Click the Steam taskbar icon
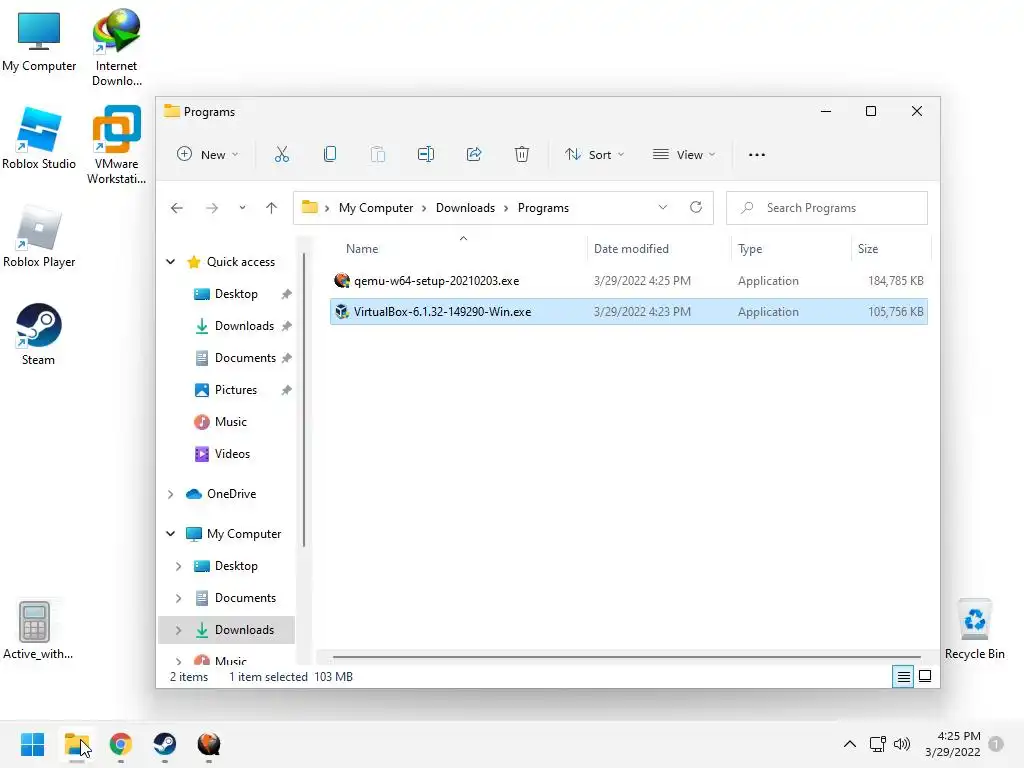Screen dimensions: 1024x768 coord(165,744)
